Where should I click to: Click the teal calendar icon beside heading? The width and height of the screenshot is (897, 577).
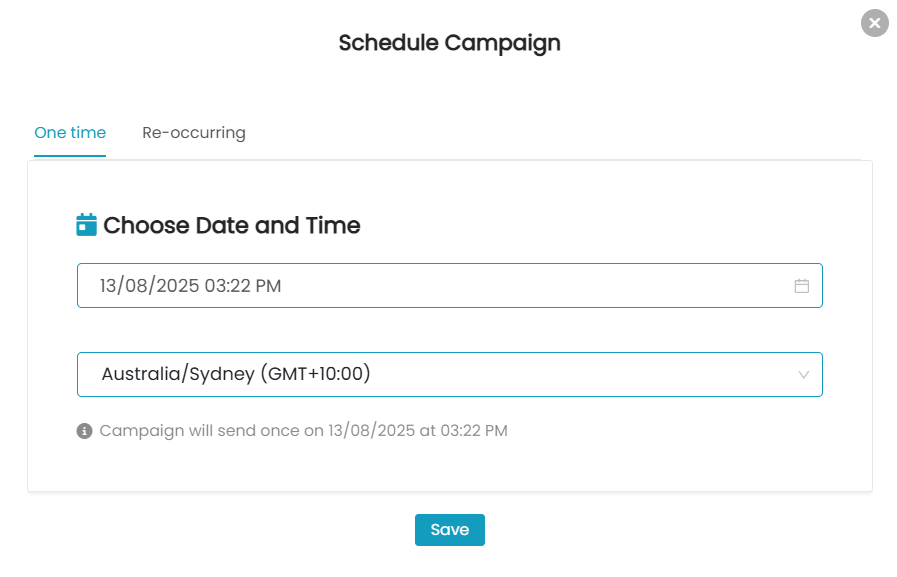87,225
